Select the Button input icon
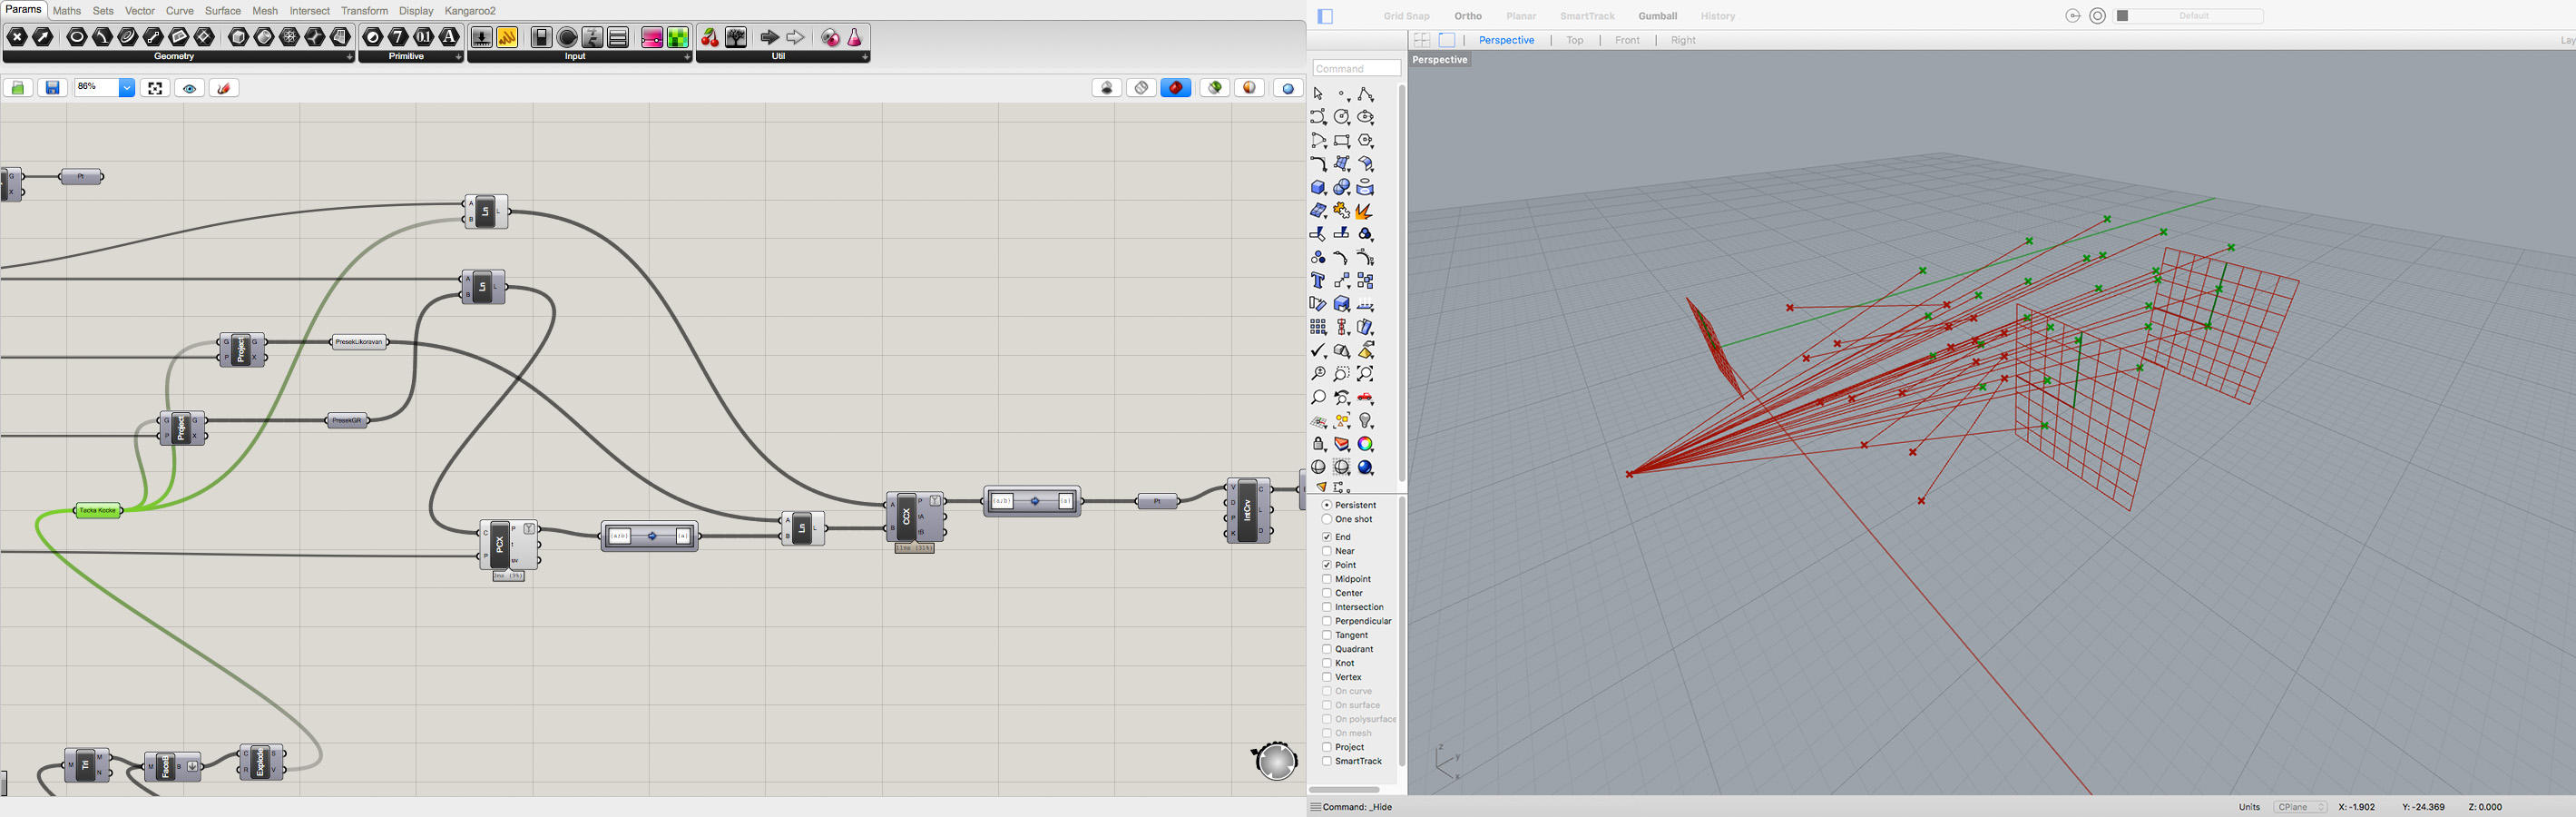The image size is (2576, 817). point(567,37)
